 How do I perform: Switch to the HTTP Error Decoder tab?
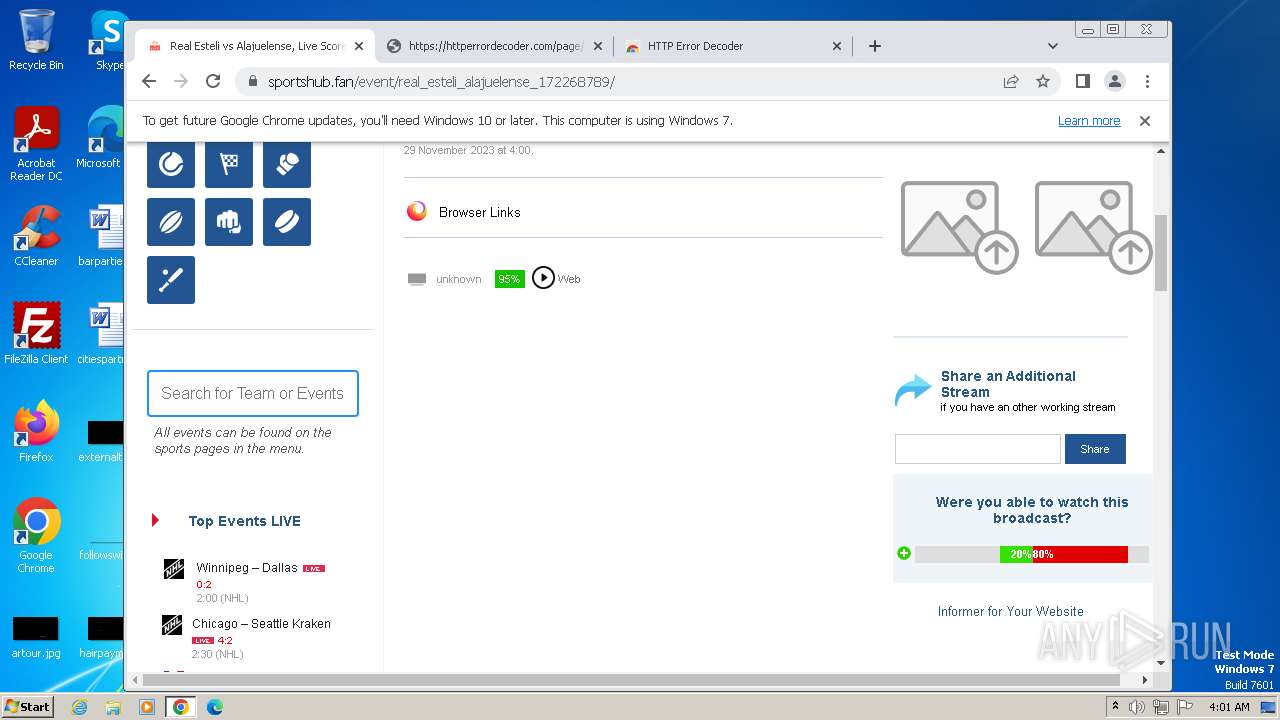pyautogui.click(x=733, y=46)
